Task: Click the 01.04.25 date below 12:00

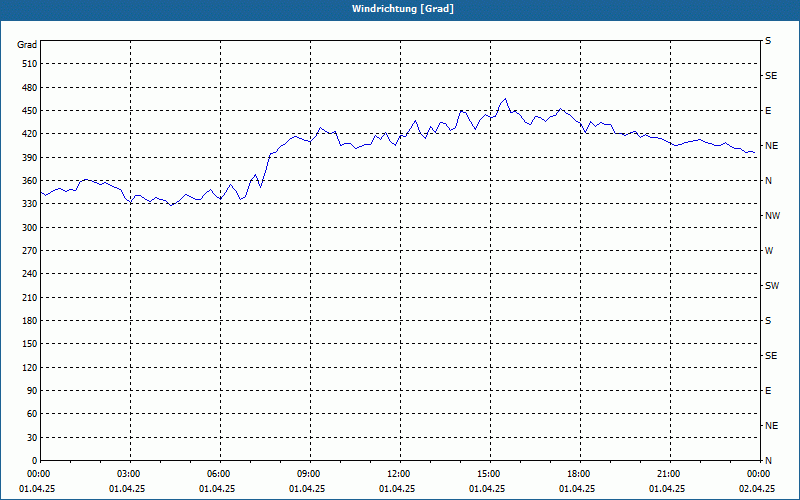Action: [397, 489]
